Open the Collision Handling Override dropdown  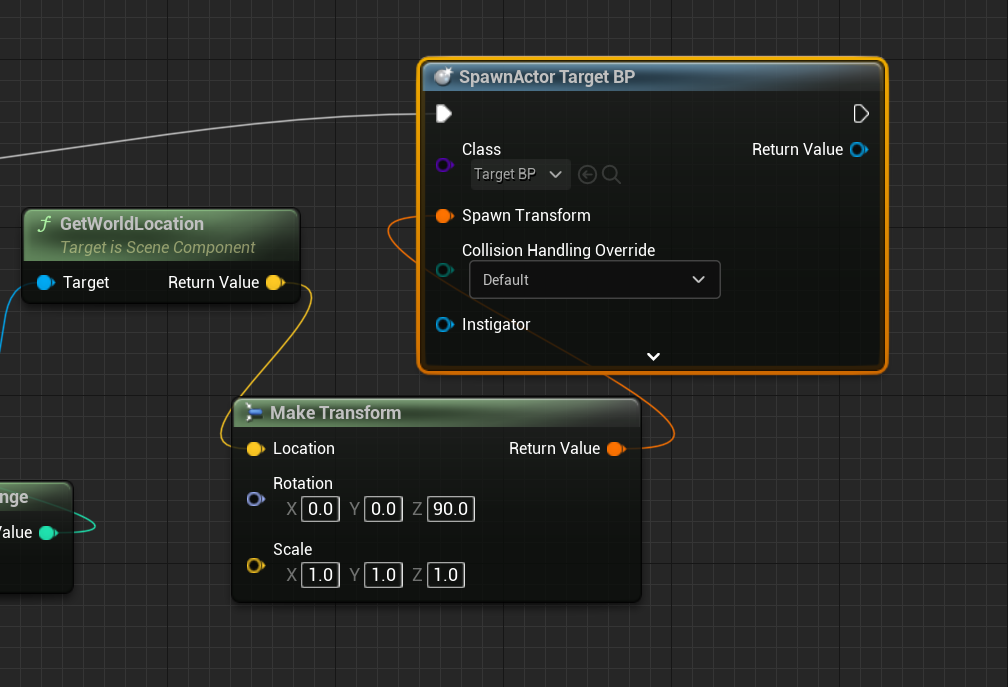click(x=594, y=280)
